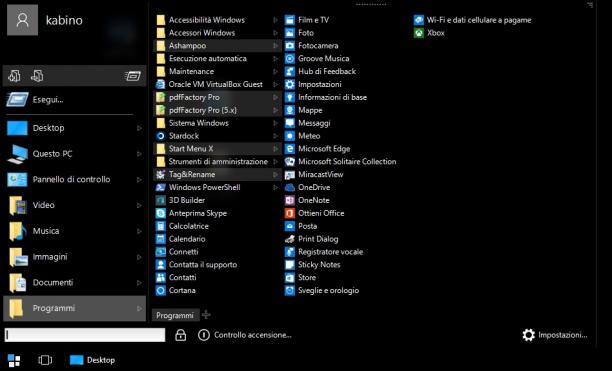Expand Windows PowerShell folder
Image resolution: width=612 pixels, height=371 pixels.
pyautogui.click(x=217, y=187)
